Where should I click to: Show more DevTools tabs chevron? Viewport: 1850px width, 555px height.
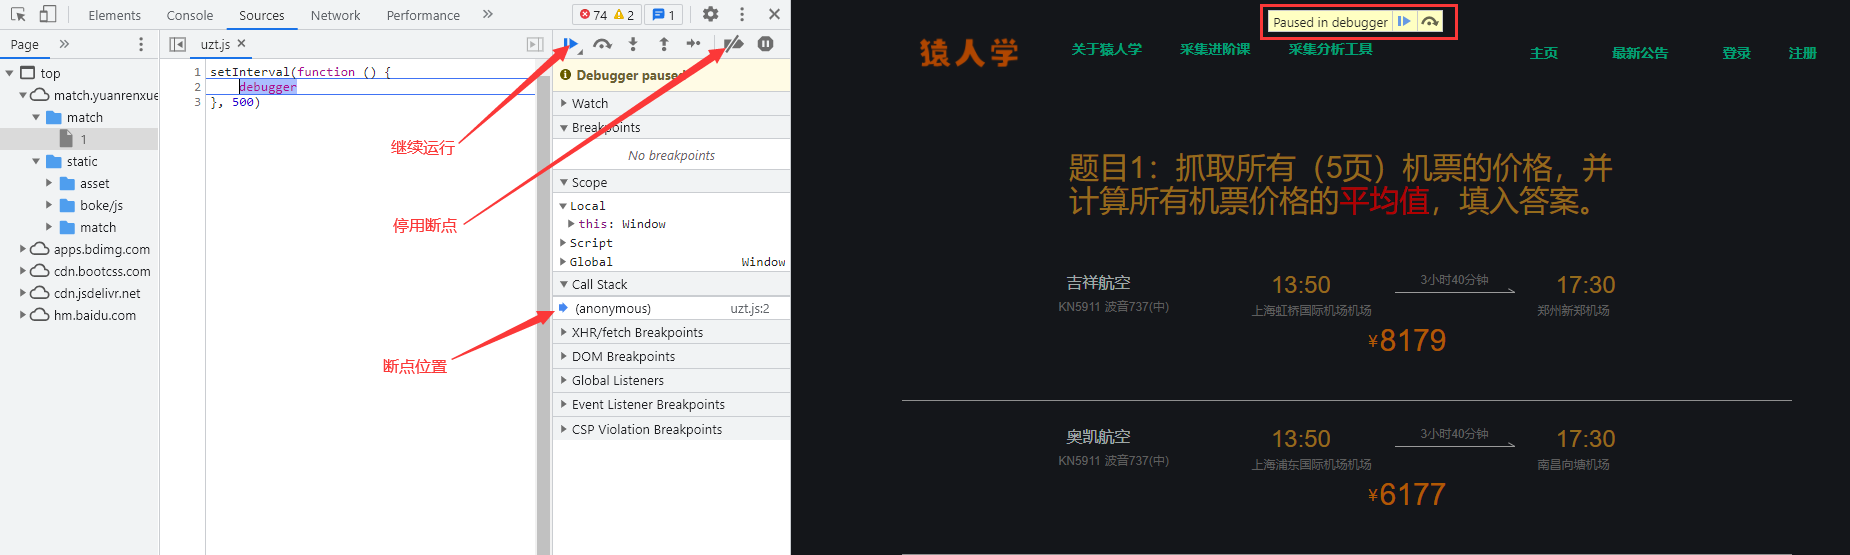tap(488, 15)
